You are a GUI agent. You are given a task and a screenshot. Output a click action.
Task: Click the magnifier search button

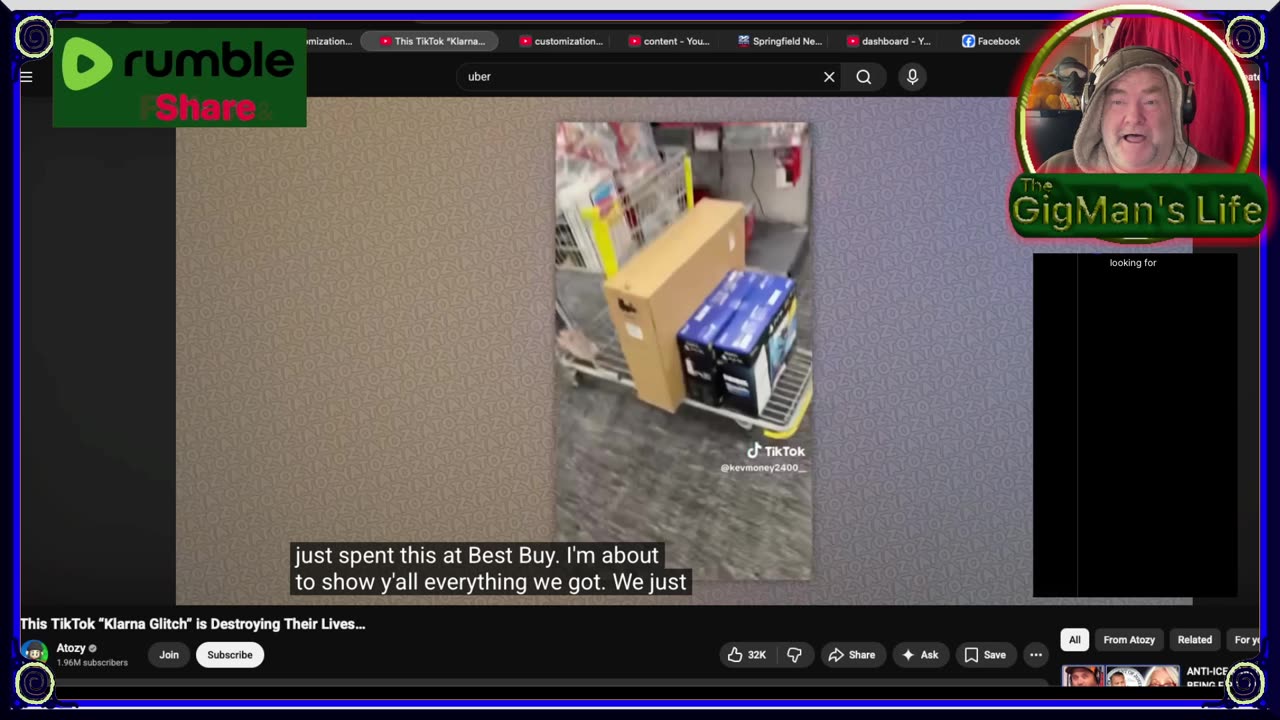click(864, 77)
